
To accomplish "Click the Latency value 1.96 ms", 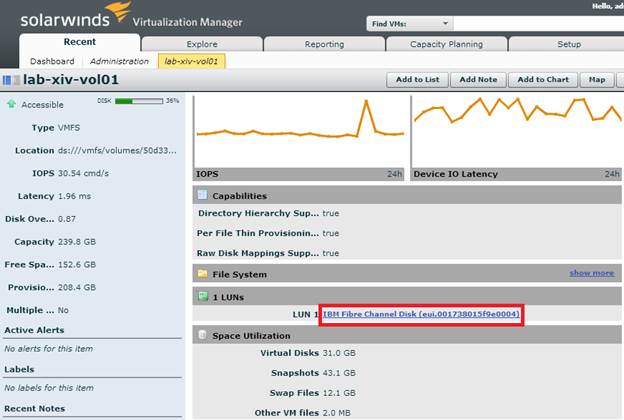I will point(74,196).
